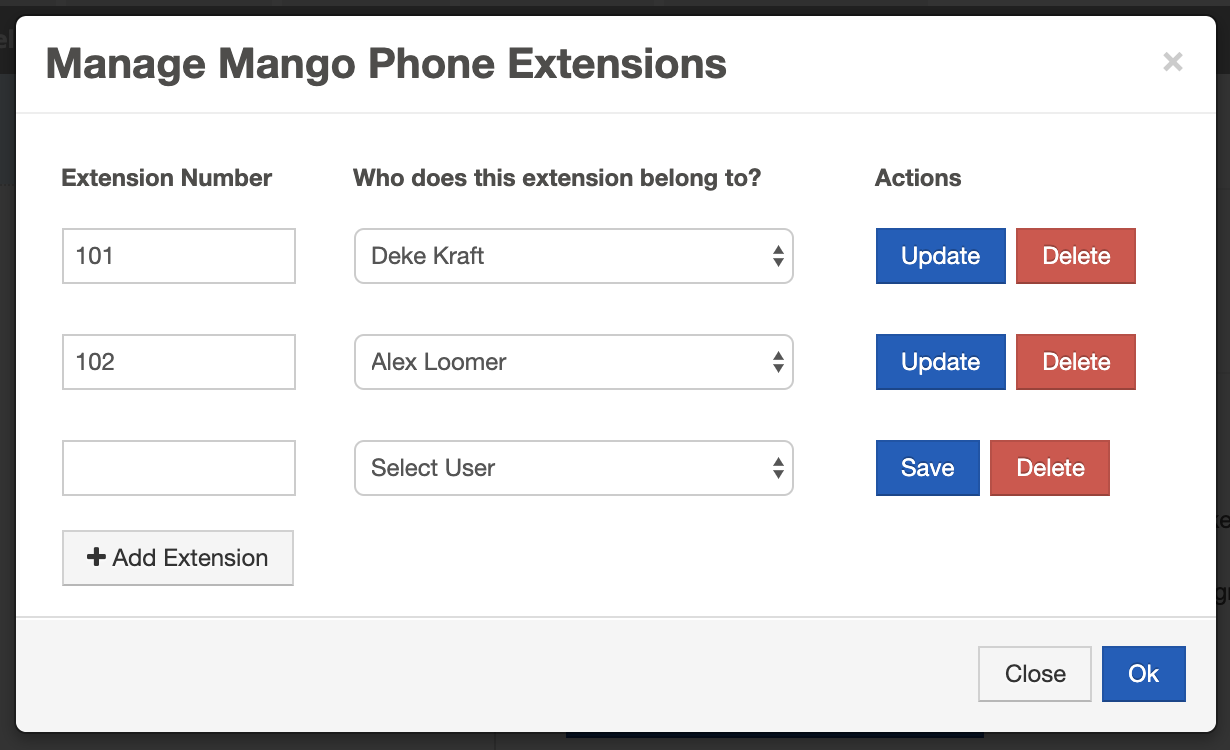Screen dimensions: 1230x750
Task: Click inside the extension 101 input field
Action: (x=178, y=256)
